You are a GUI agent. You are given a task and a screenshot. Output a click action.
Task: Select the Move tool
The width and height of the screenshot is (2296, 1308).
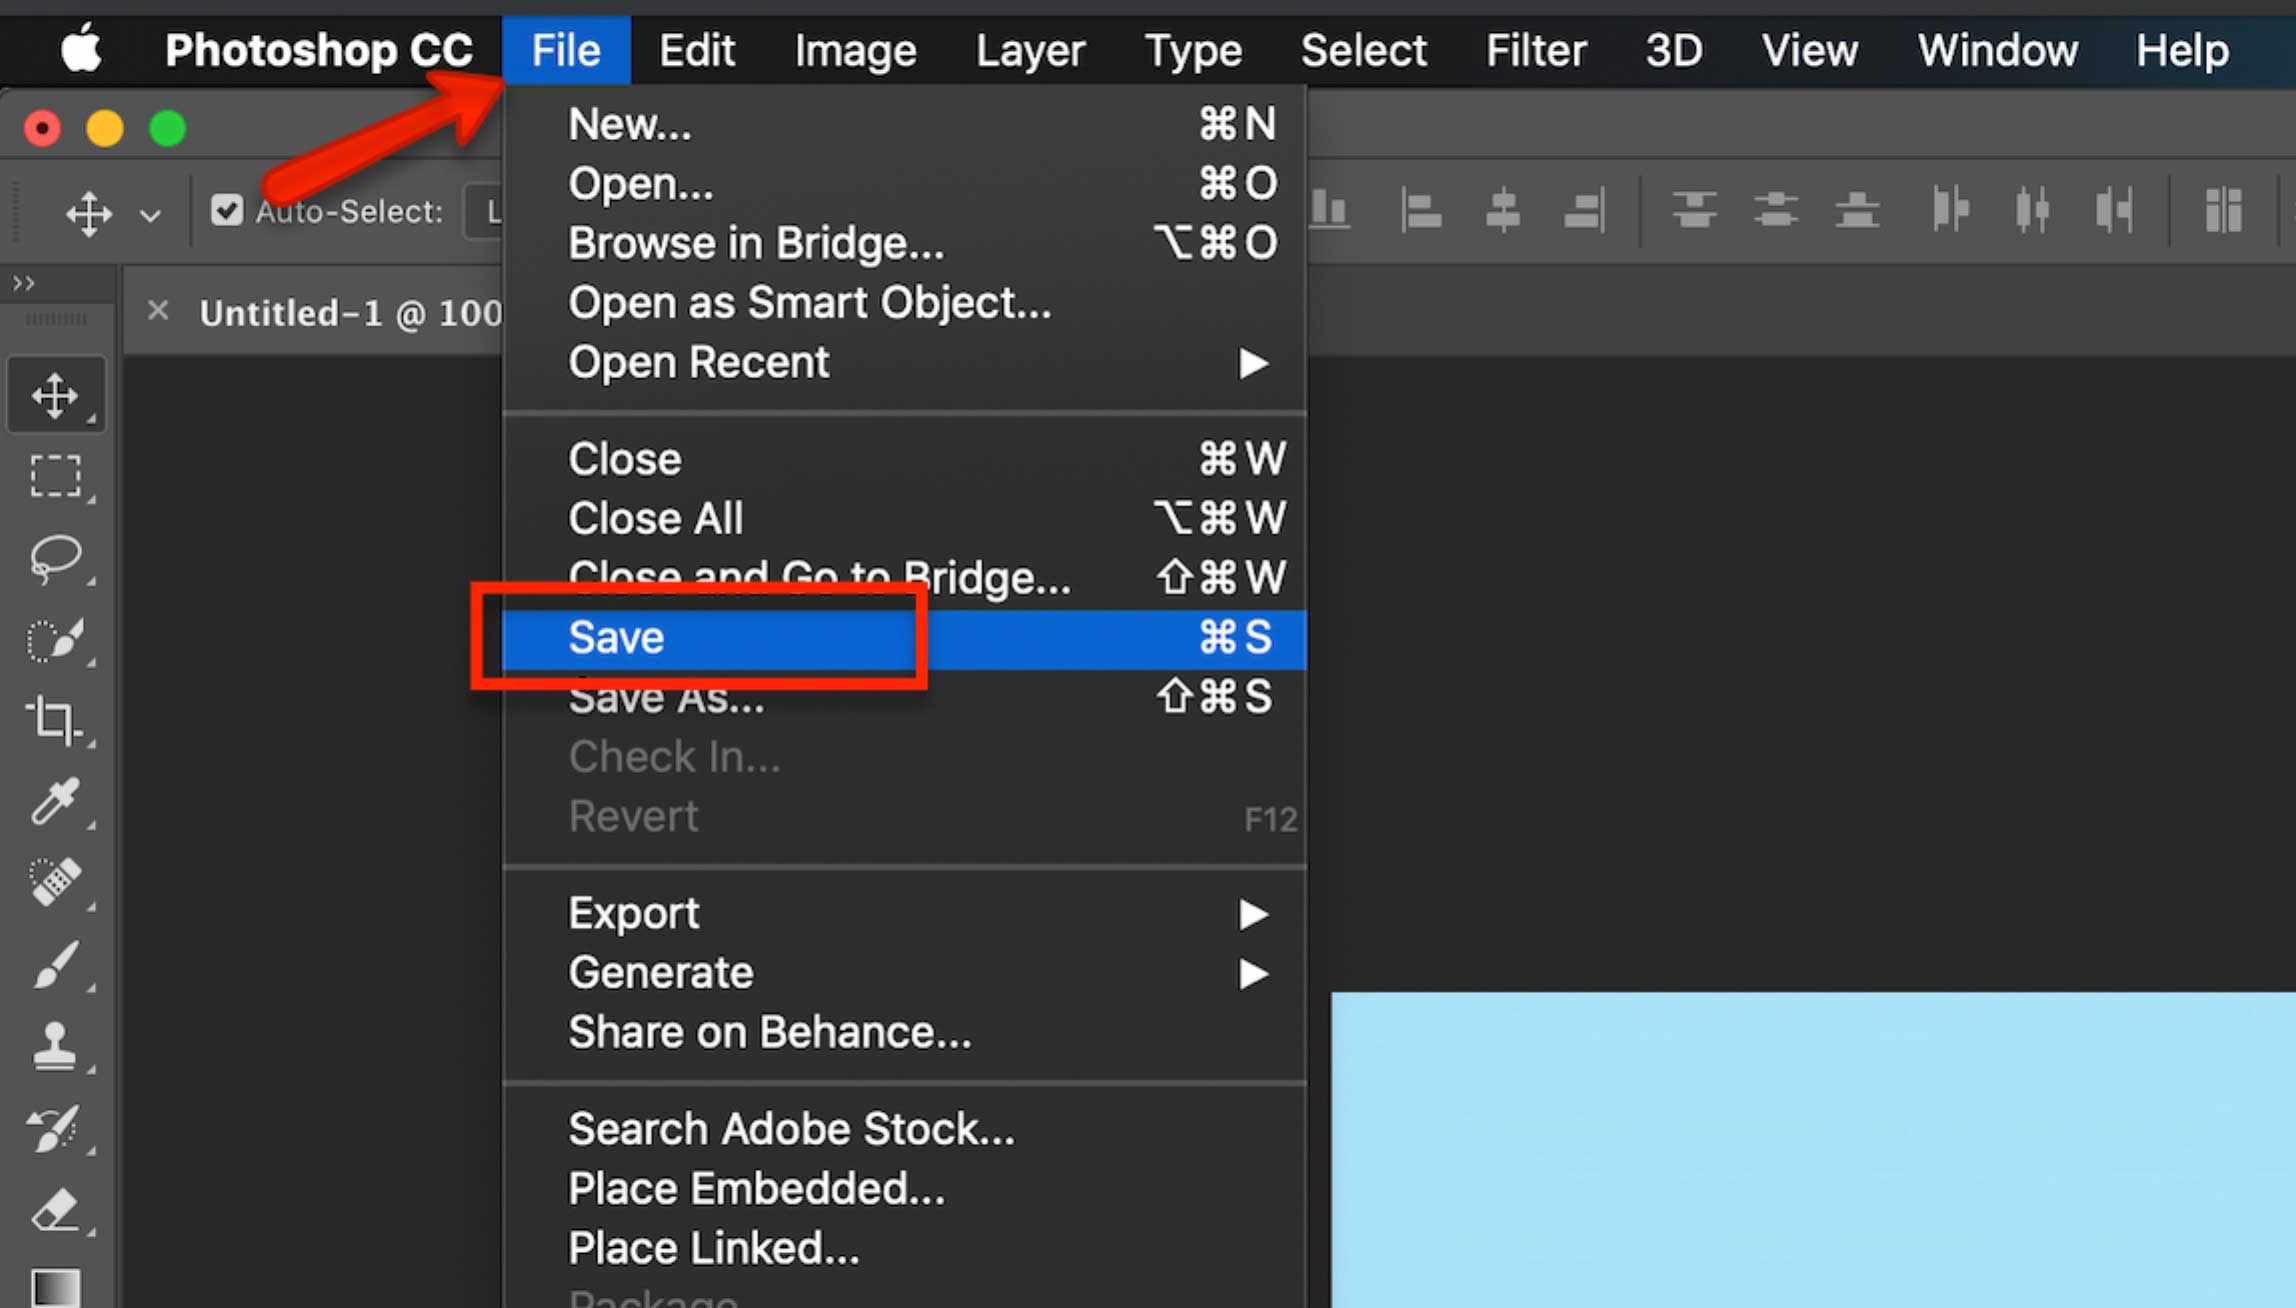(x=57, y=393)
